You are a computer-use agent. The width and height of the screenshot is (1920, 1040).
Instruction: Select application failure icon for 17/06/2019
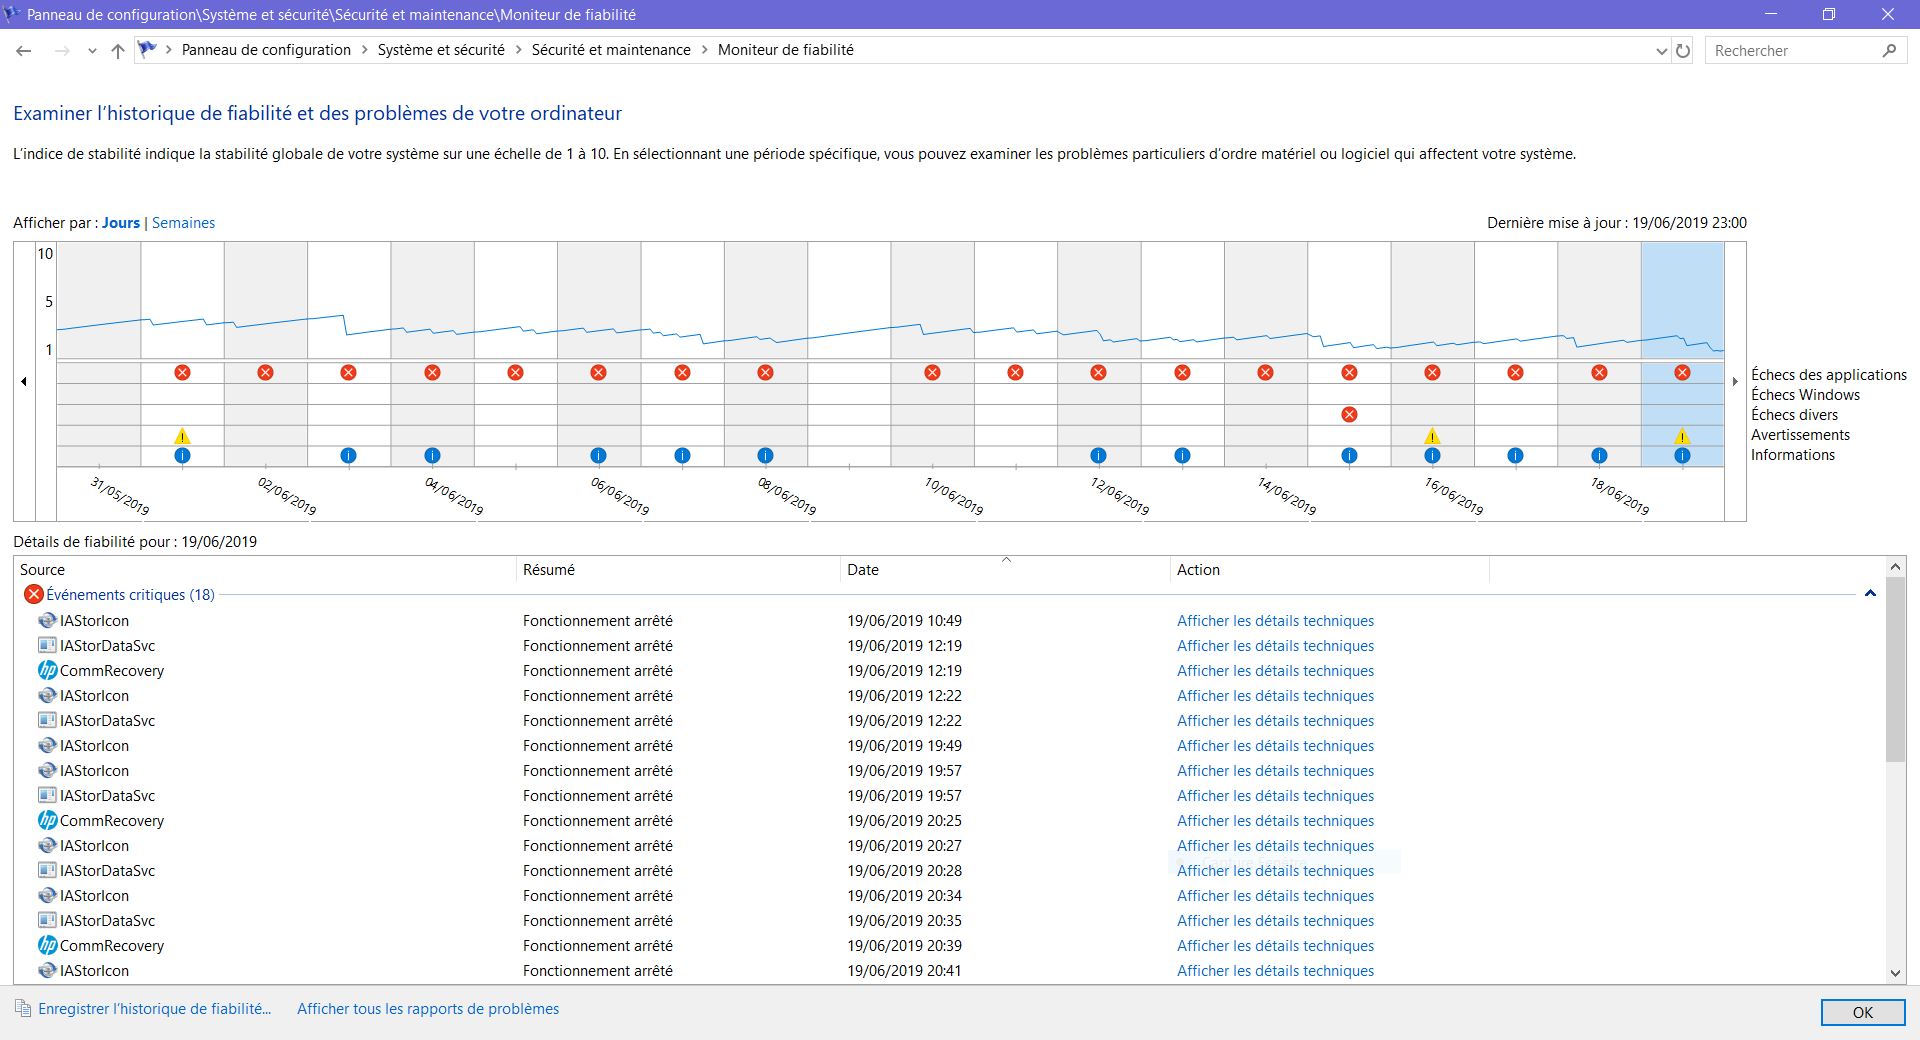(1515, 372)
